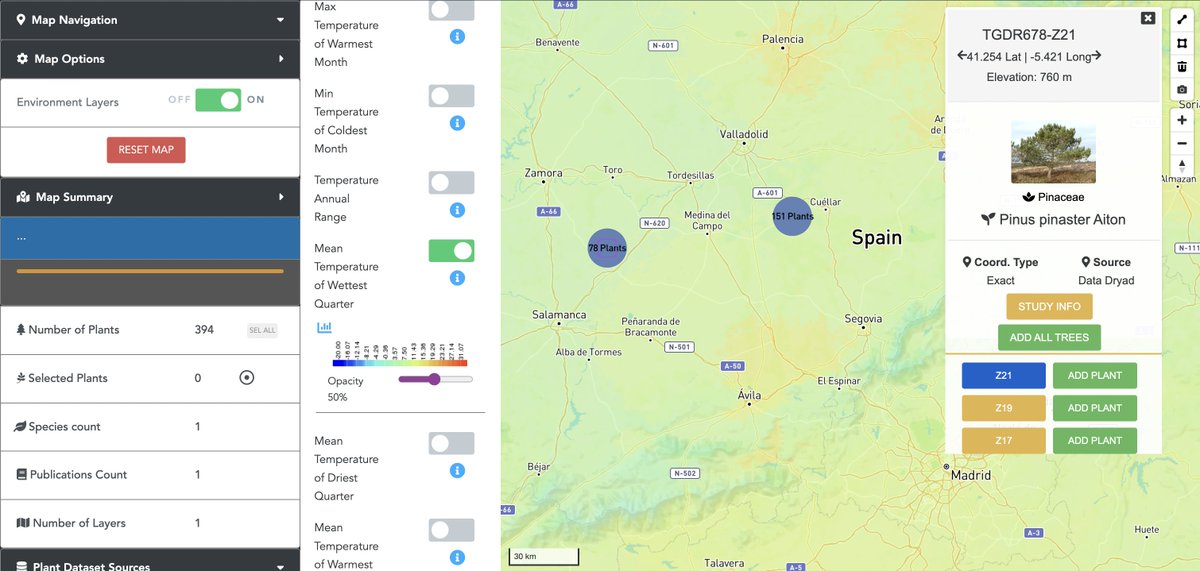Enable Mean Temperature of Warmest Quarter layer
This screenshot has width=1200, height=571.
point(451,530)
